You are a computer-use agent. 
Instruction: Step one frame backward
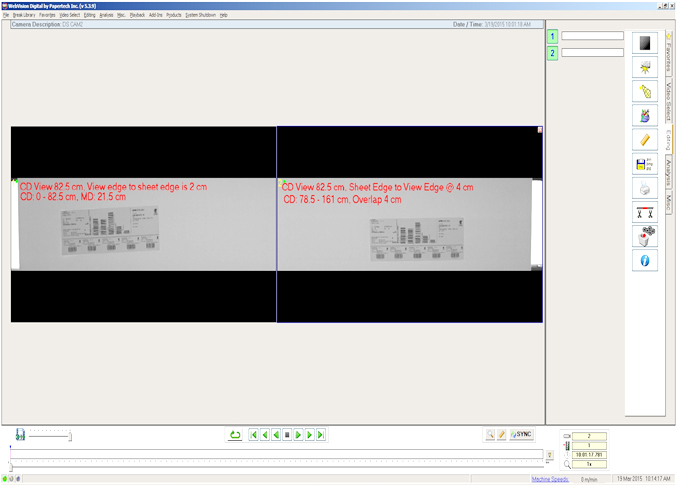[x=265, y=435]
